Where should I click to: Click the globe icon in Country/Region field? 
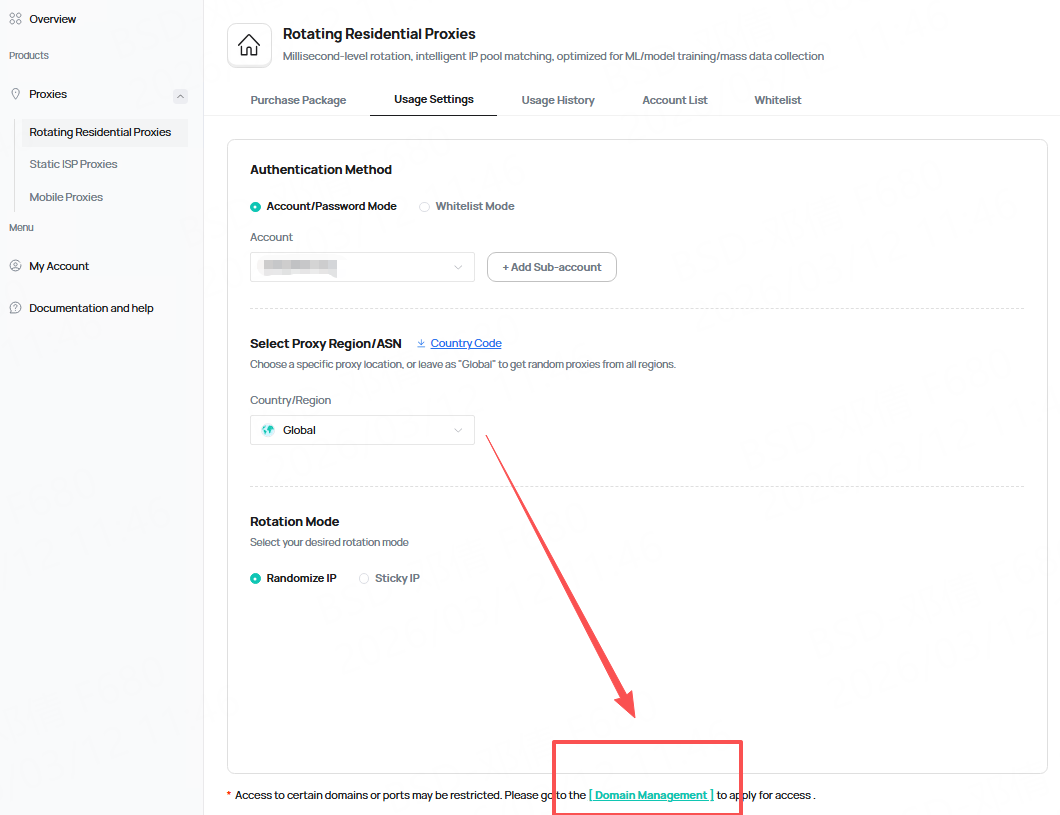pyautogui.click(x=268, y=430)
